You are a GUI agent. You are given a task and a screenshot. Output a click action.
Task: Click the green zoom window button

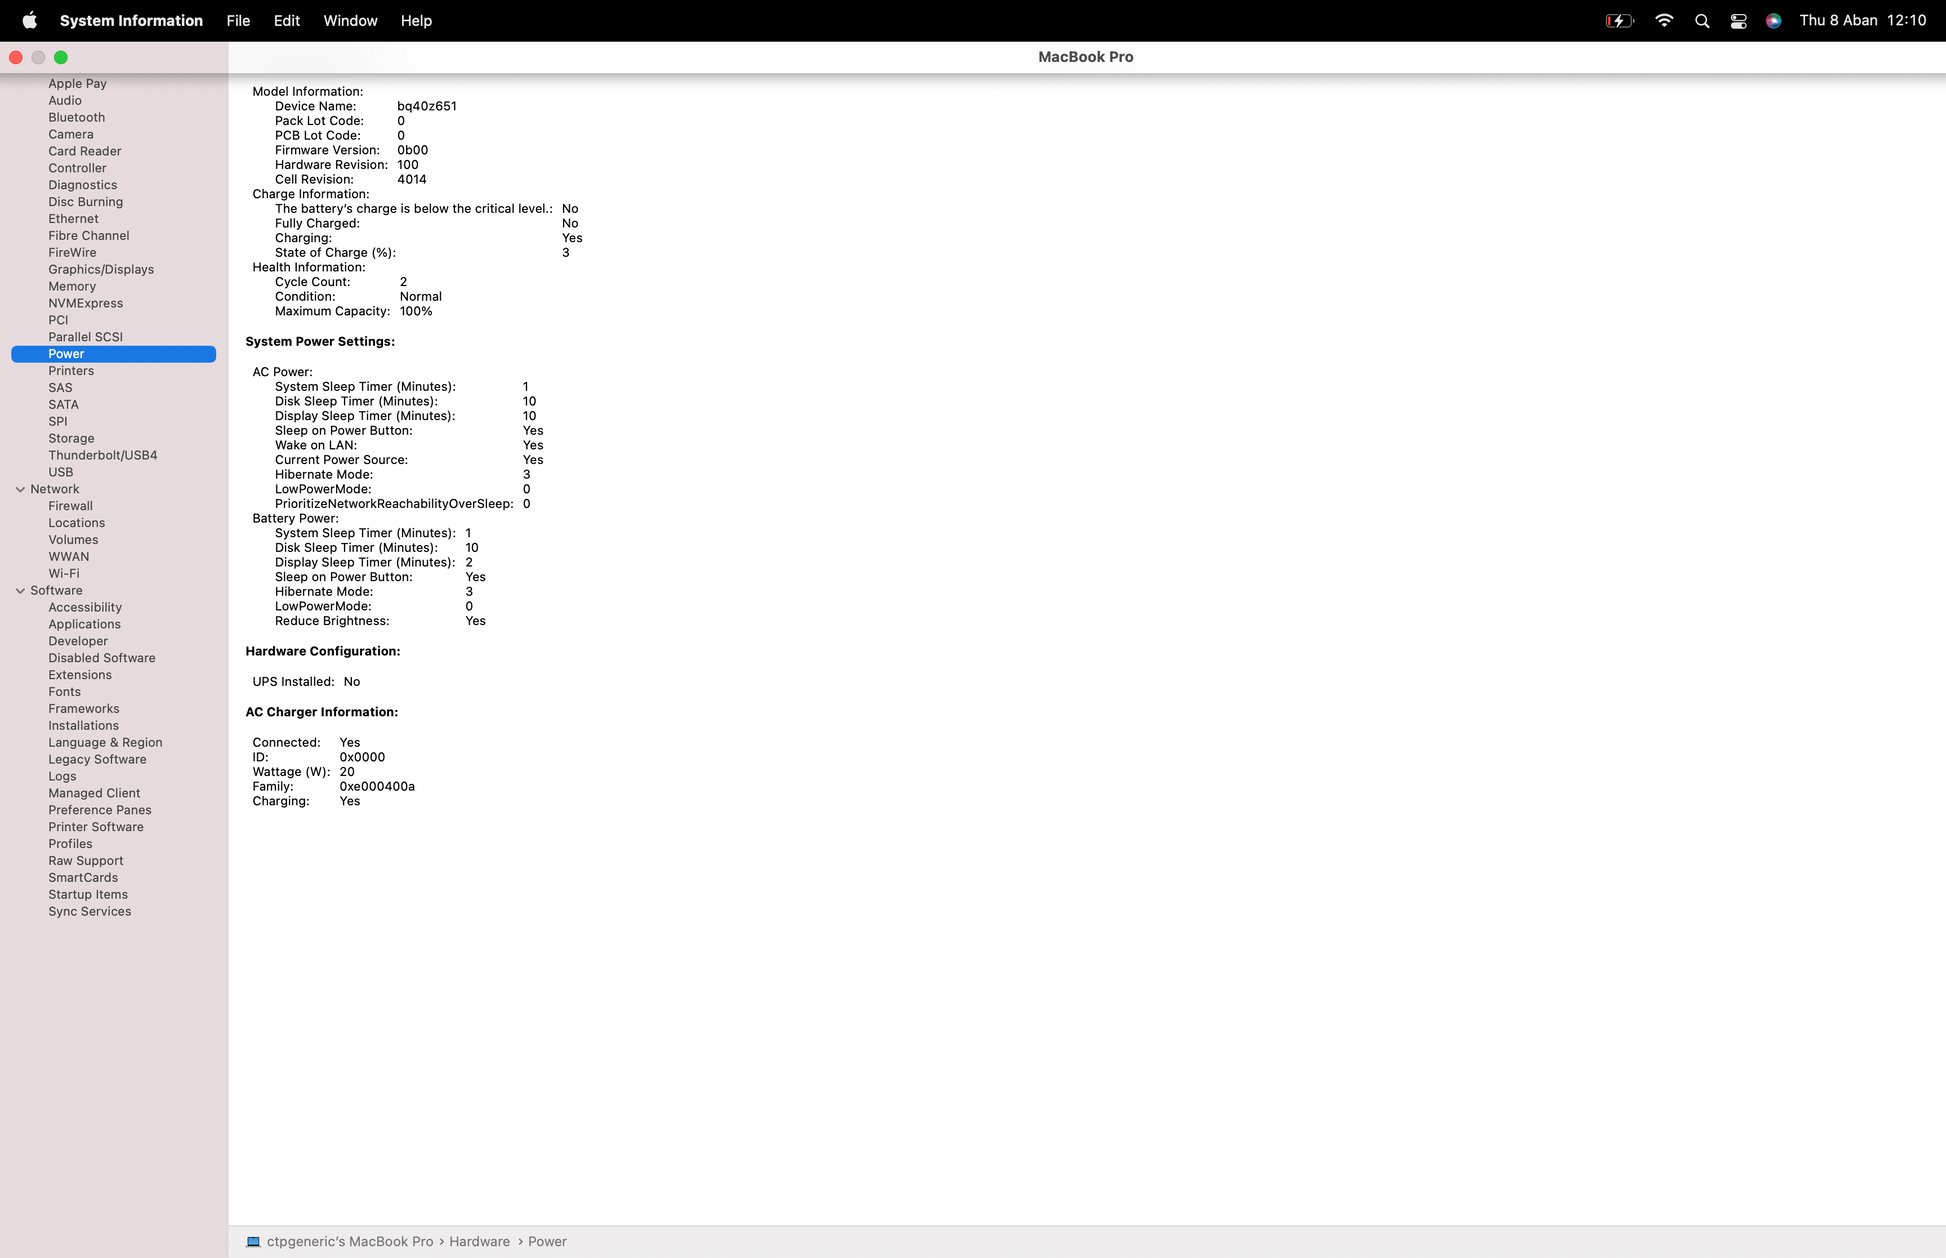[61, 57]
